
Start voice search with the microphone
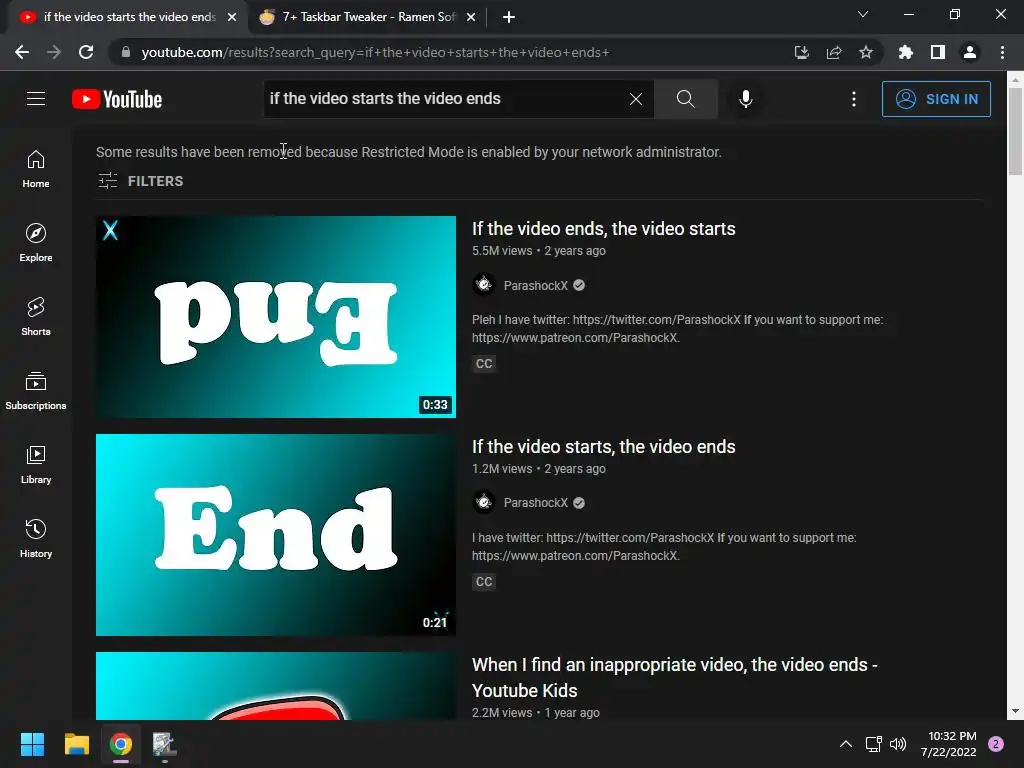tap(745, 99)
